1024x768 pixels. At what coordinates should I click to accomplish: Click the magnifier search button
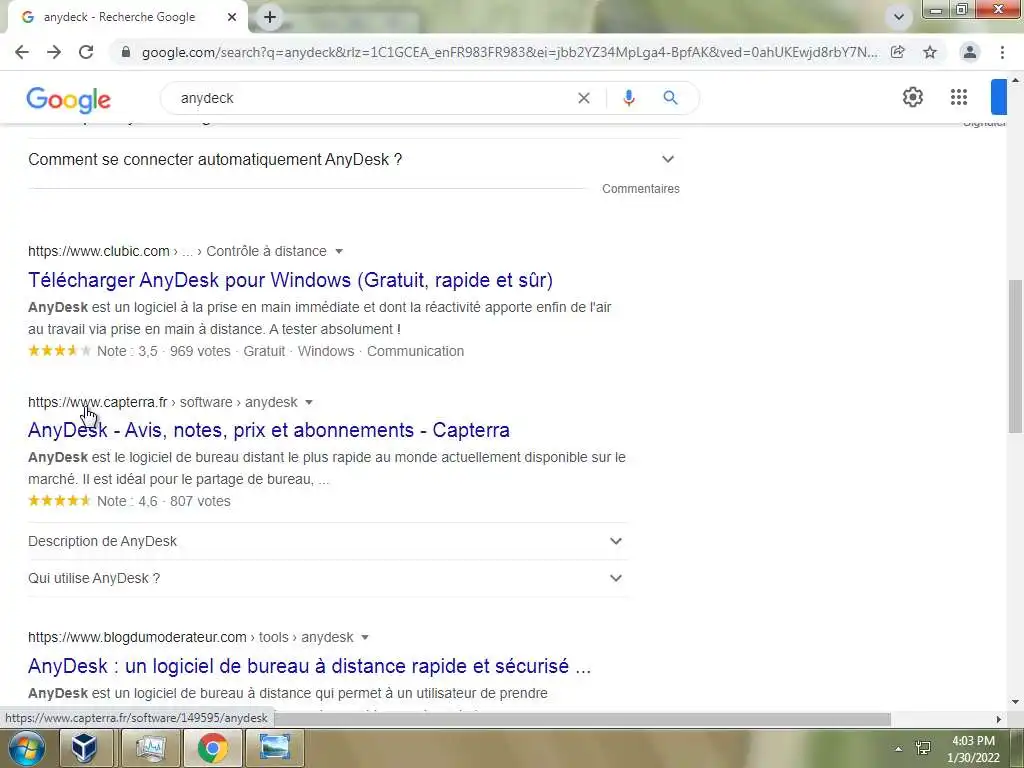[670, 98]
